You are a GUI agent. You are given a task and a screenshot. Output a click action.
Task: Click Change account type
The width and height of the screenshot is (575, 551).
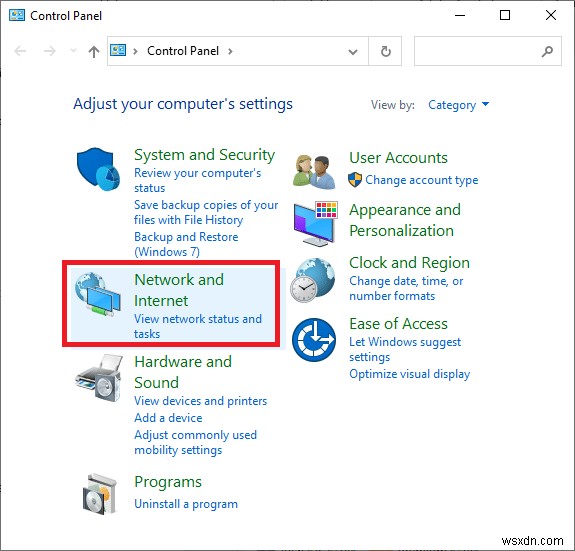click(422, 180)
